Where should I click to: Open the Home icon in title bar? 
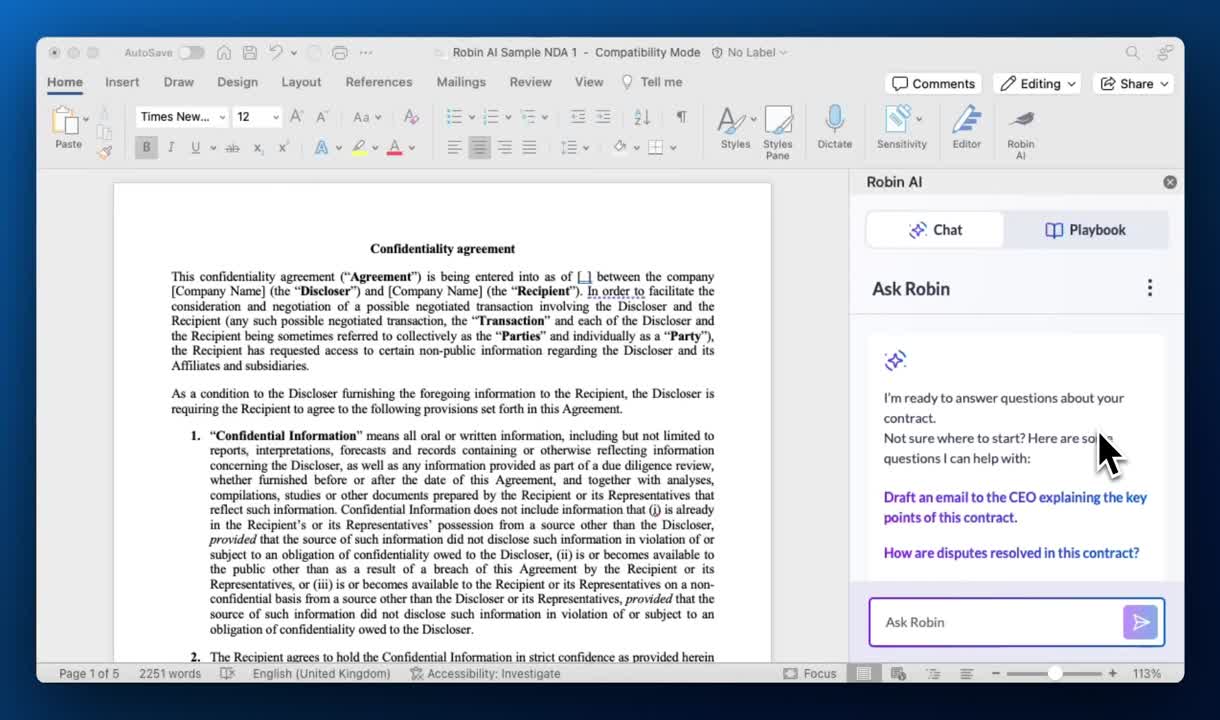tap(224, 52)
